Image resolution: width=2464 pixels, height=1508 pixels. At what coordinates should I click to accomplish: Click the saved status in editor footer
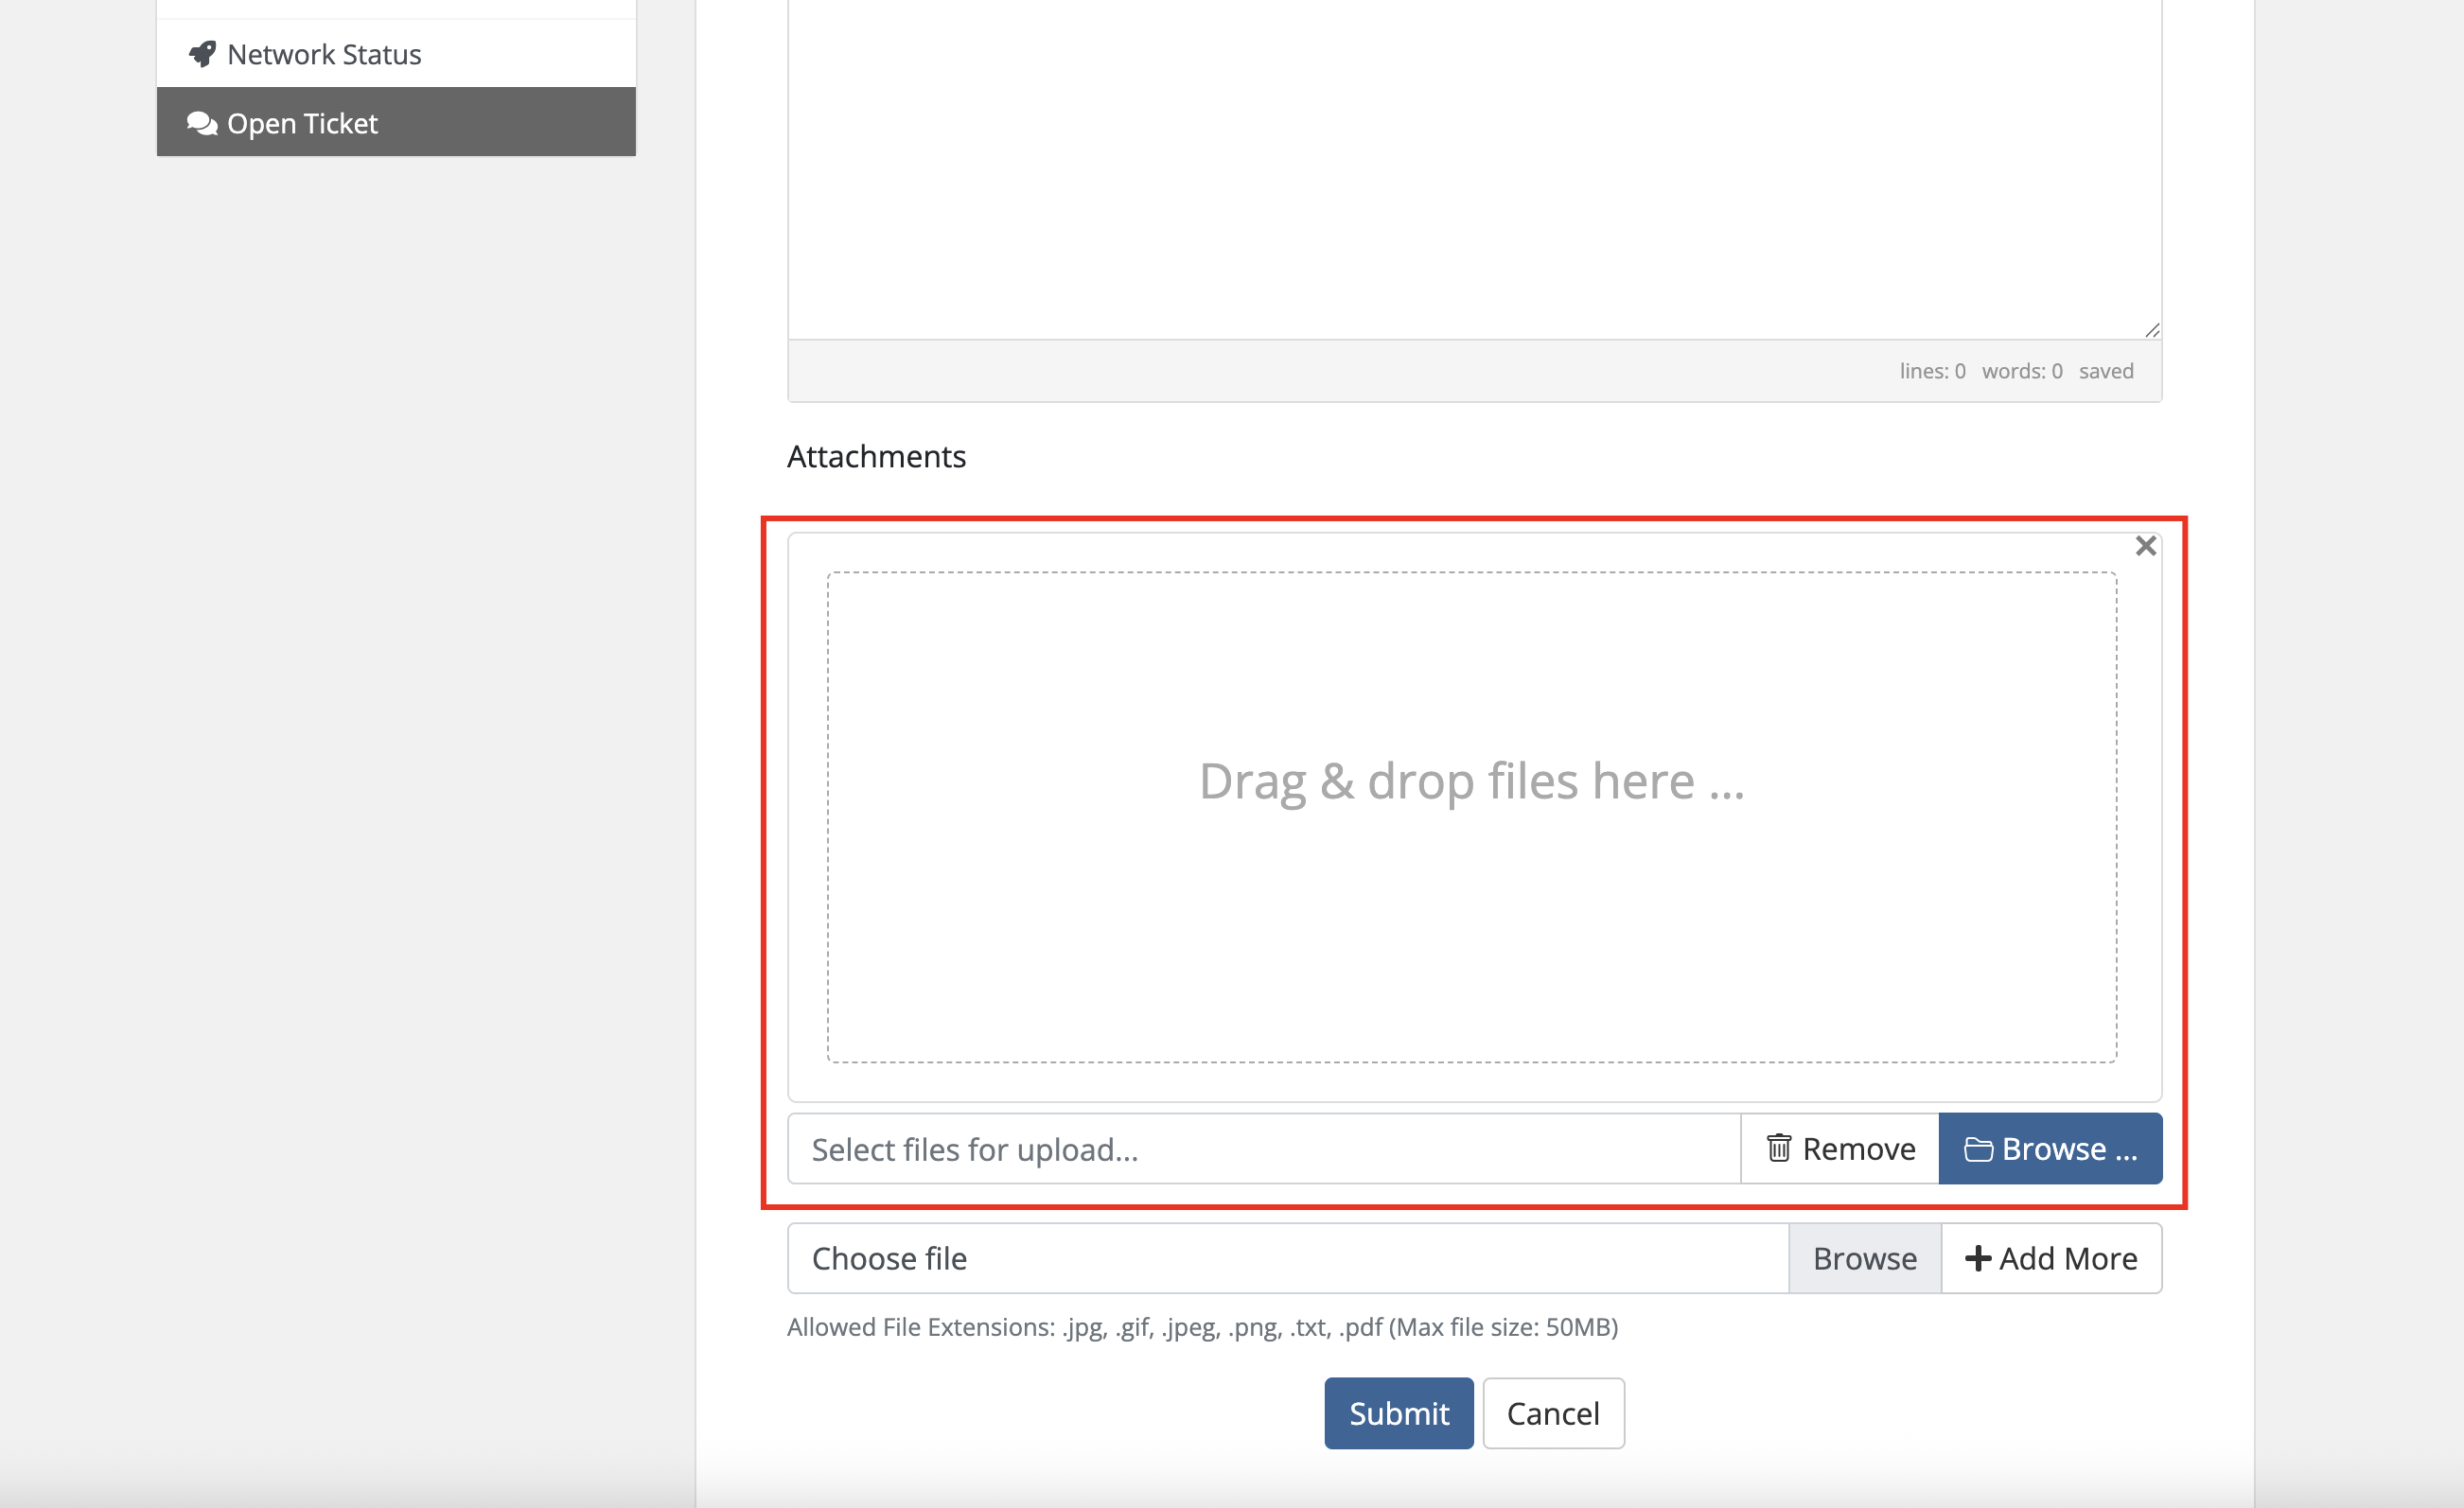click(x=2105, y=371)
